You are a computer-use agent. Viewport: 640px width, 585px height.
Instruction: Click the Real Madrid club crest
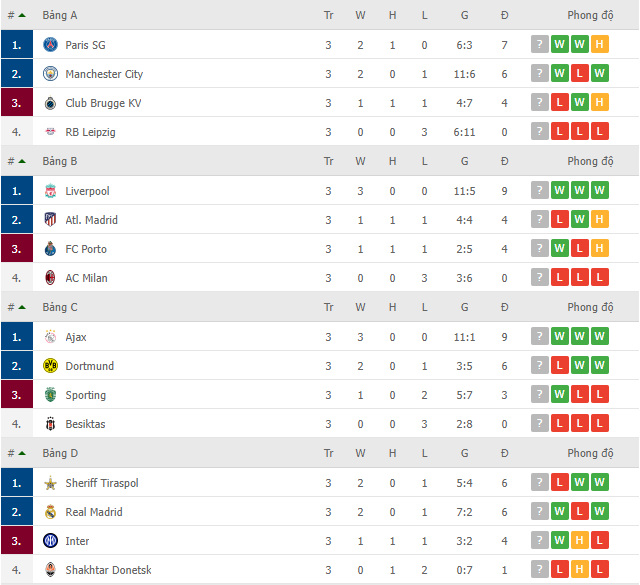coord(50,512)
